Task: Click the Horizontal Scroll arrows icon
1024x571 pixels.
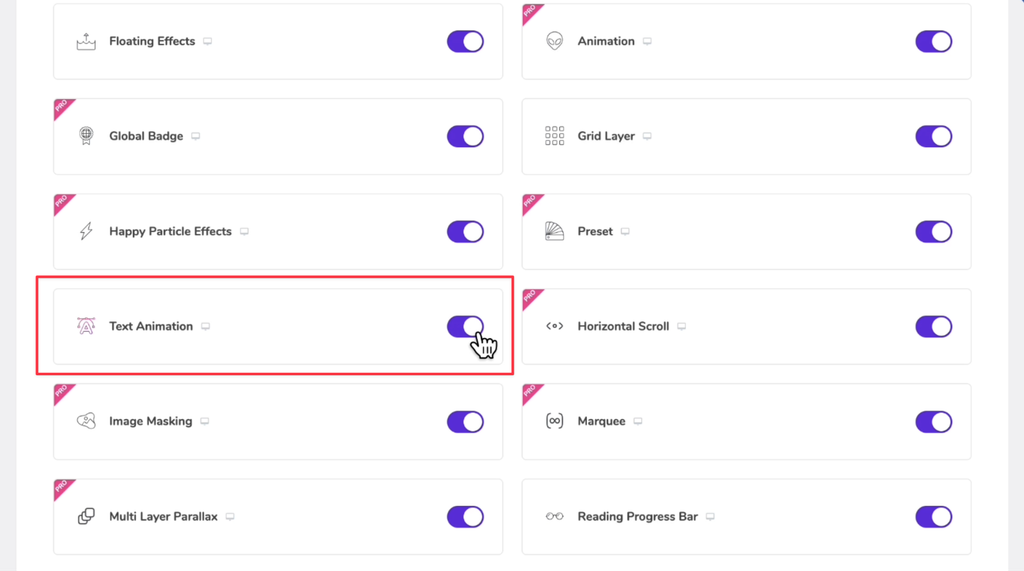Action: tap(554, 326)
